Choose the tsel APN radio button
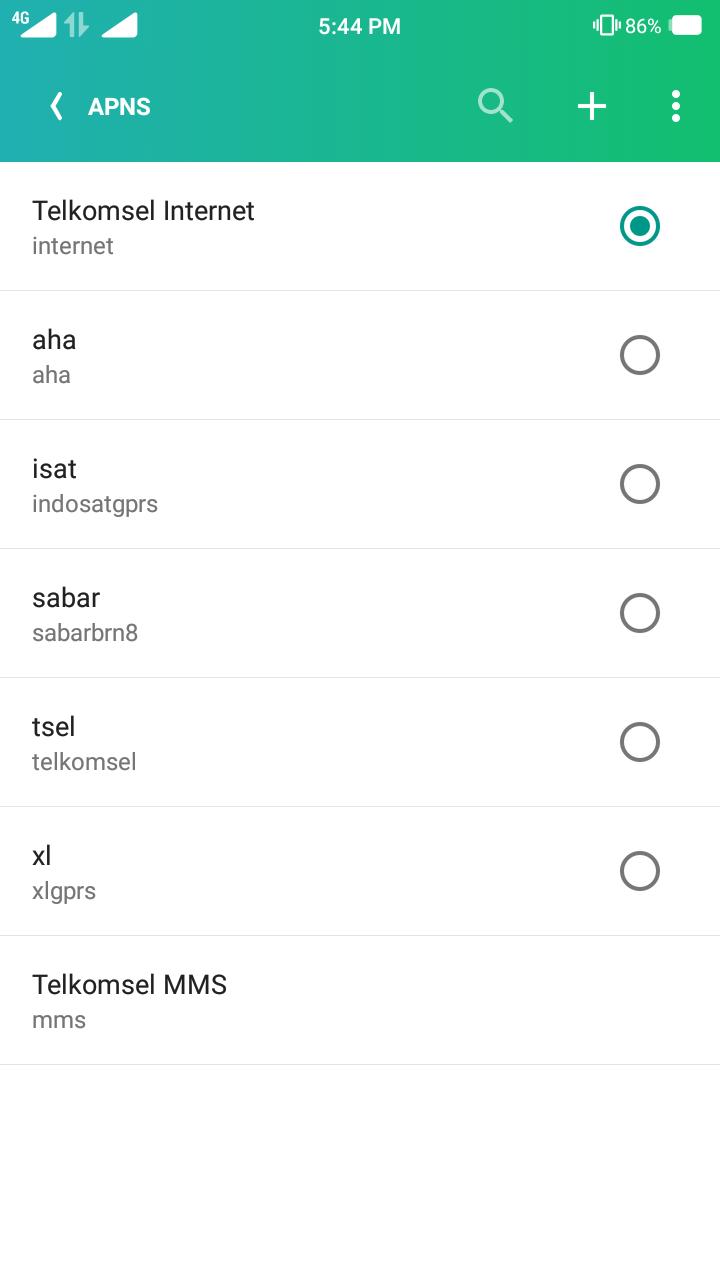The height and width of the screenshot is (1280, 720). [x=640, y=742]
